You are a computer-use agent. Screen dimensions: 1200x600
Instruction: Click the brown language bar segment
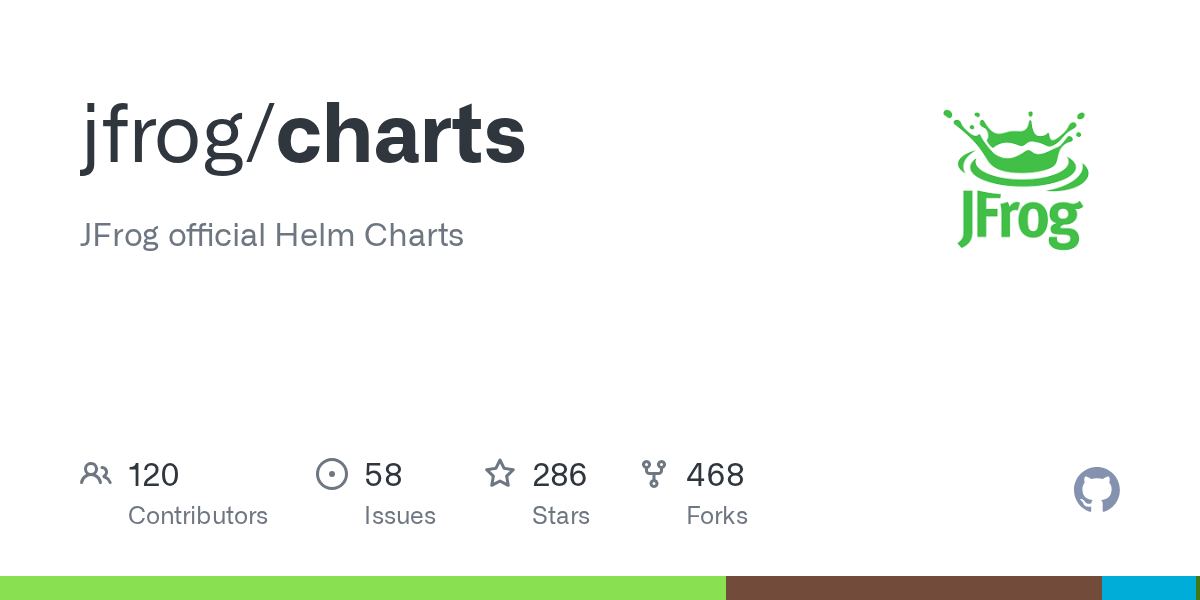pos(914,588)
